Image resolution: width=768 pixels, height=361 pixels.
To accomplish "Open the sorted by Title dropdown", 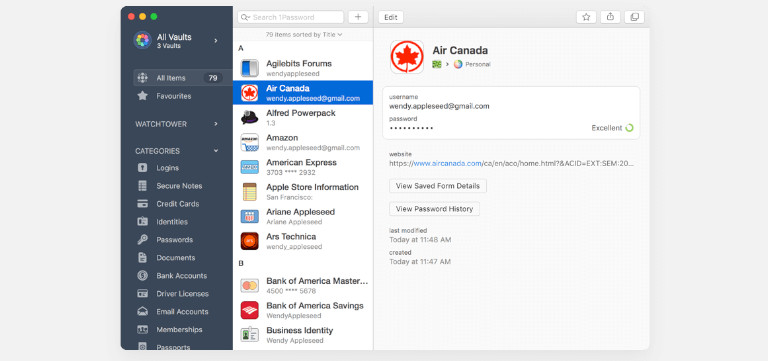I will pos(304,35).
